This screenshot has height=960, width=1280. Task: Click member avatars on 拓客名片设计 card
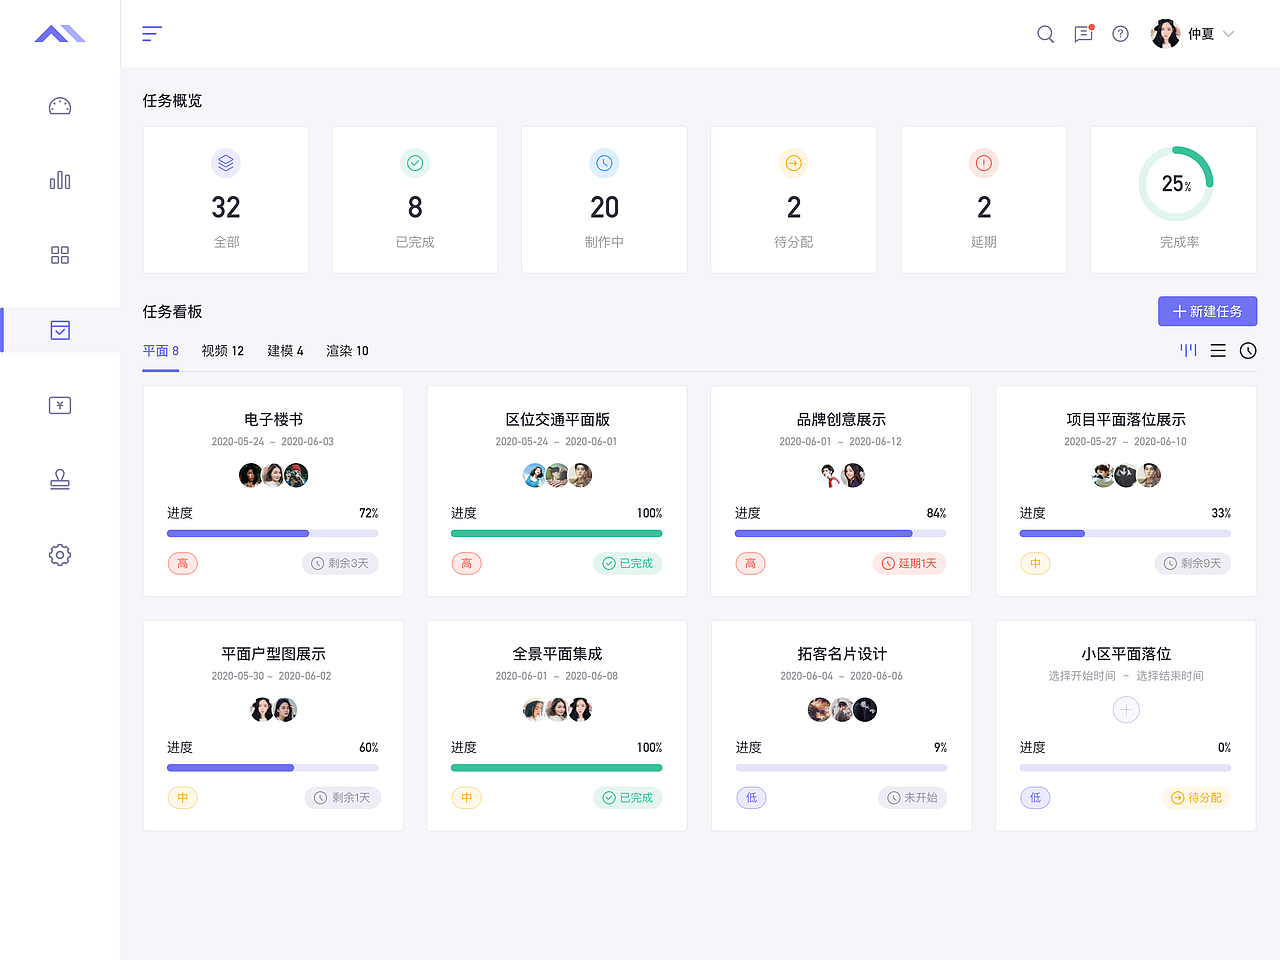coord(842,710)
